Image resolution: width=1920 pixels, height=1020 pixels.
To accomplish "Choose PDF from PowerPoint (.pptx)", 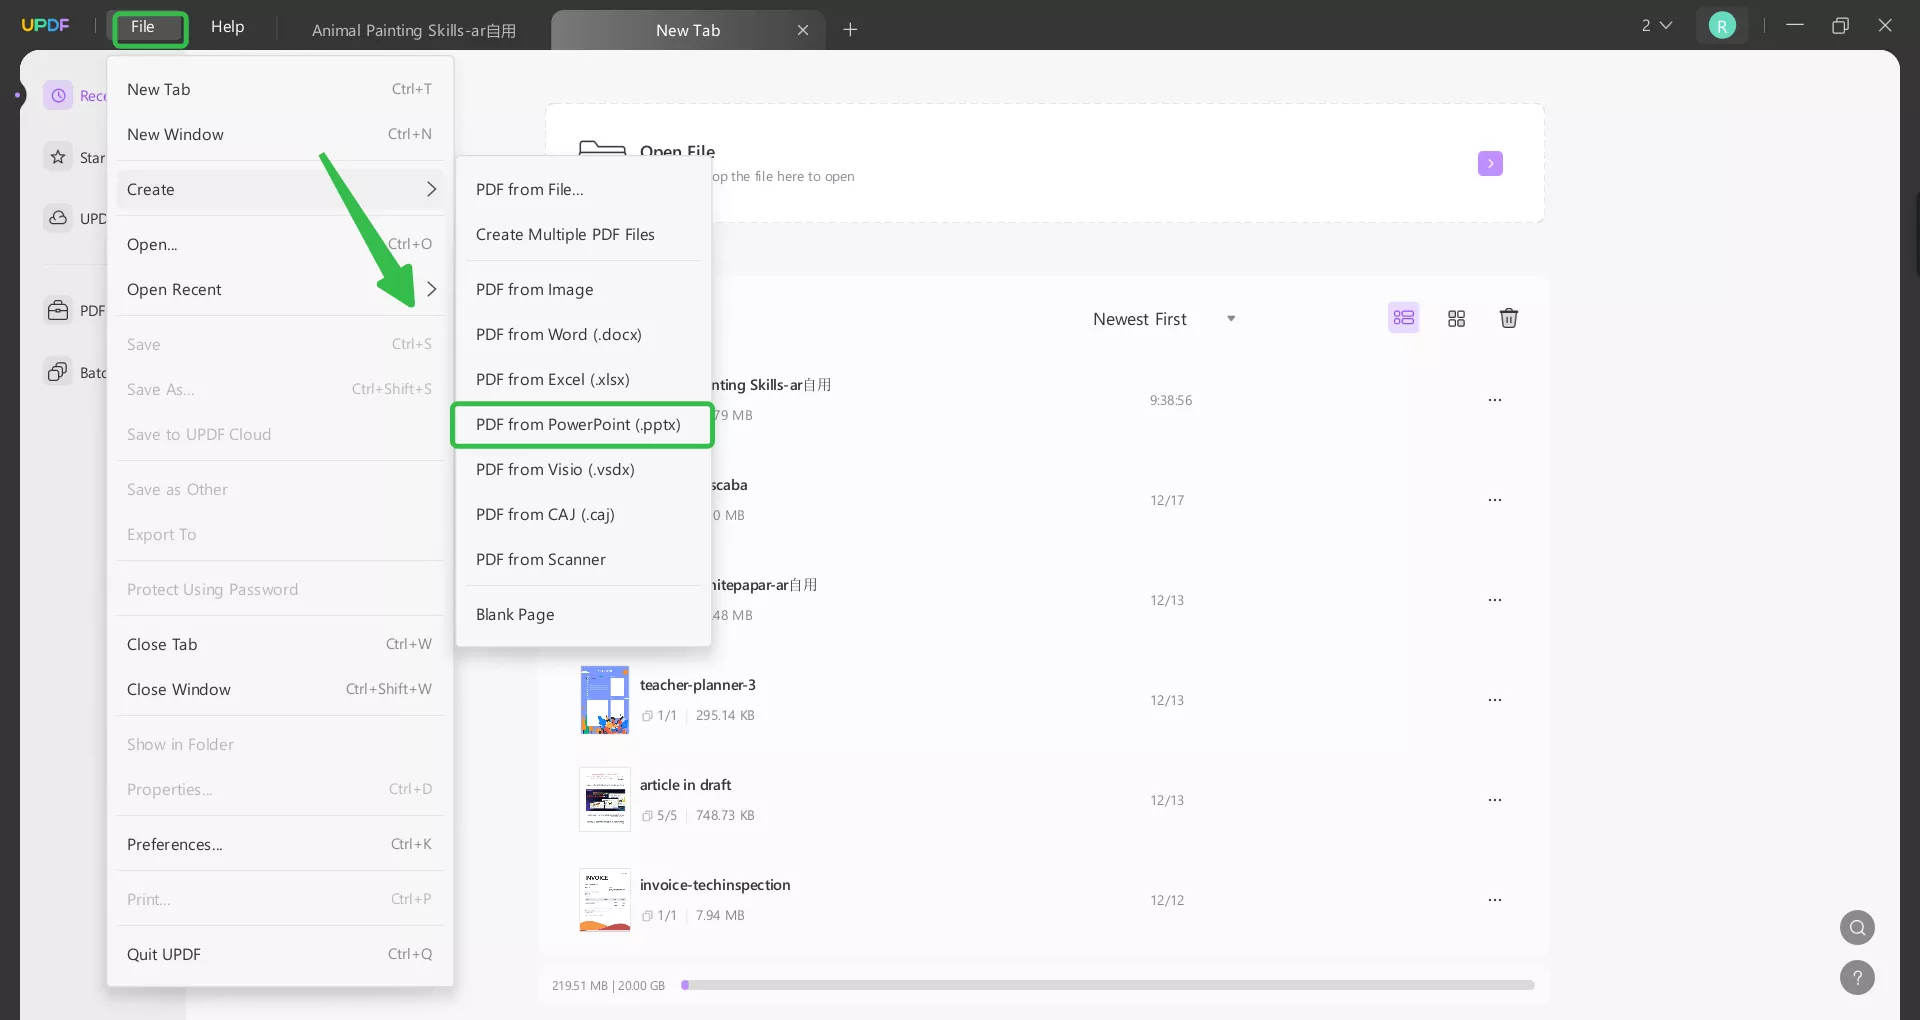I will point(583,425).
